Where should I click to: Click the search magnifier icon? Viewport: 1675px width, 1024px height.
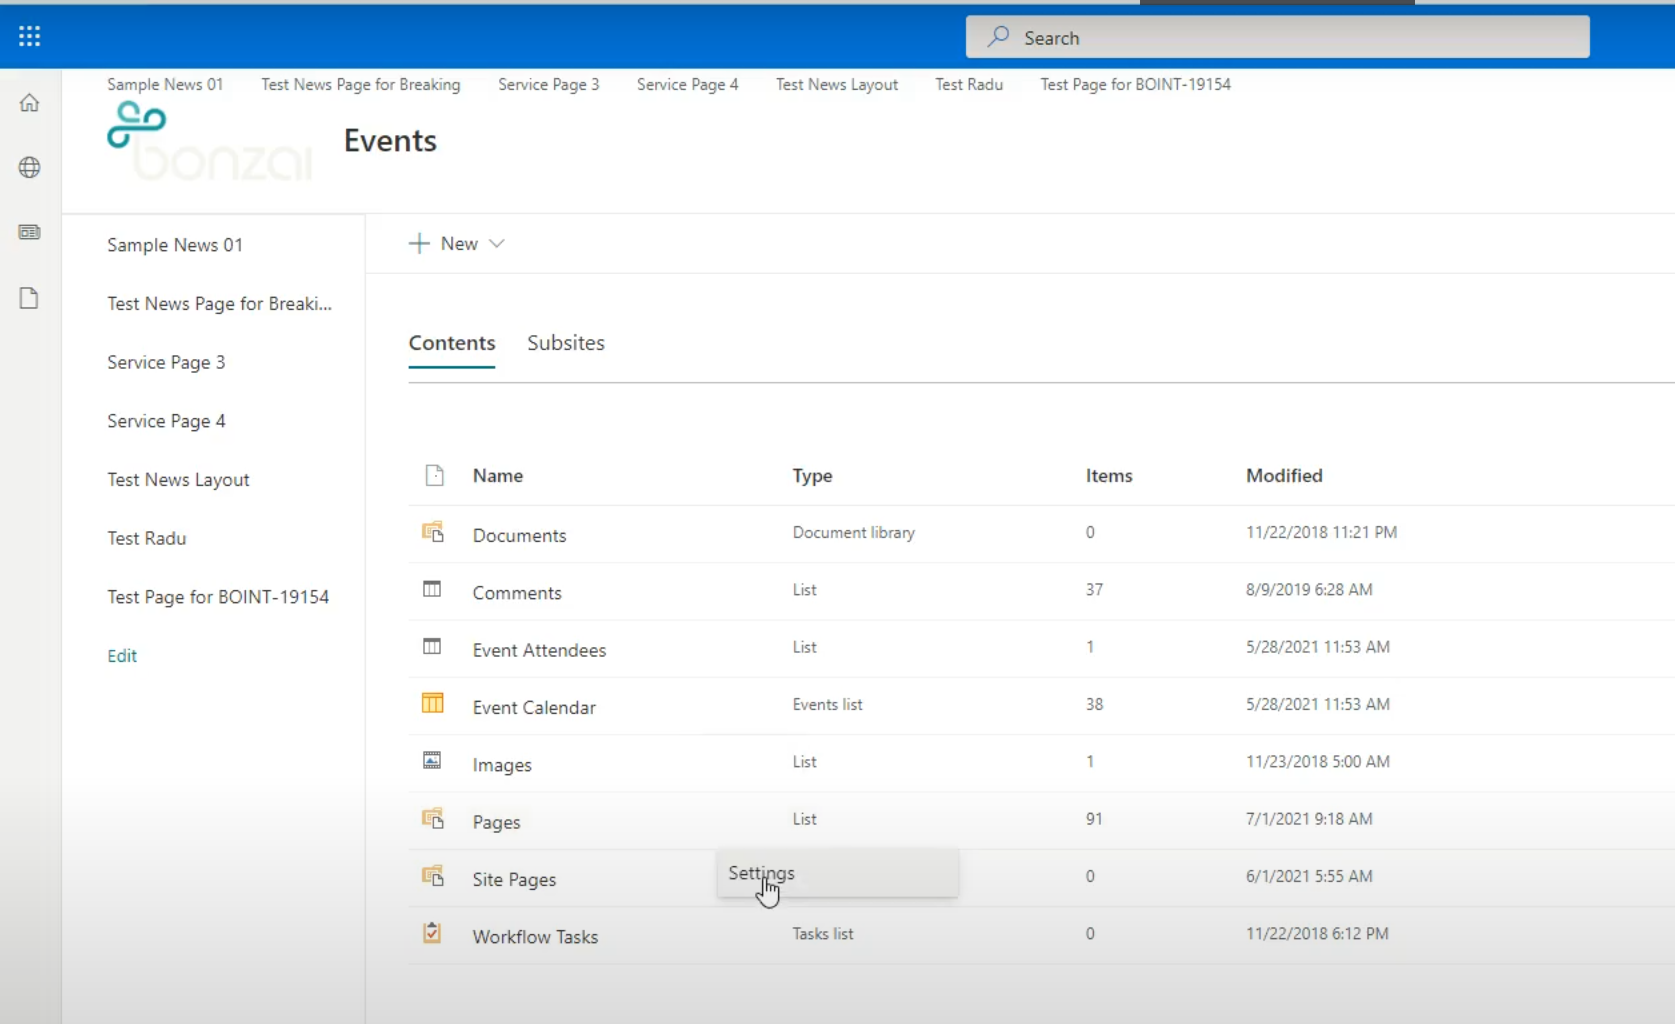pos(998,37)
